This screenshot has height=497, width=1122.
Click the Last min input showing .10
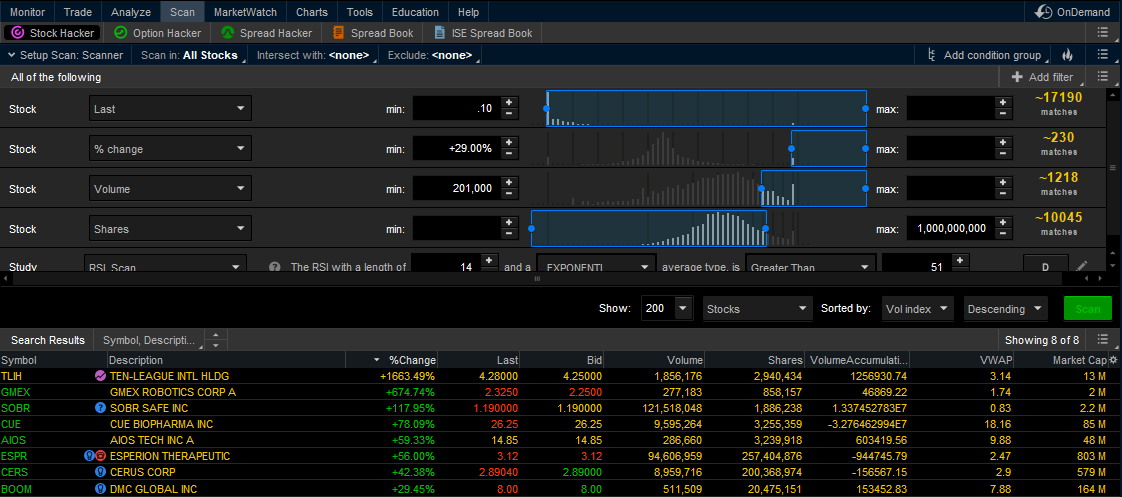click(456, 109)
